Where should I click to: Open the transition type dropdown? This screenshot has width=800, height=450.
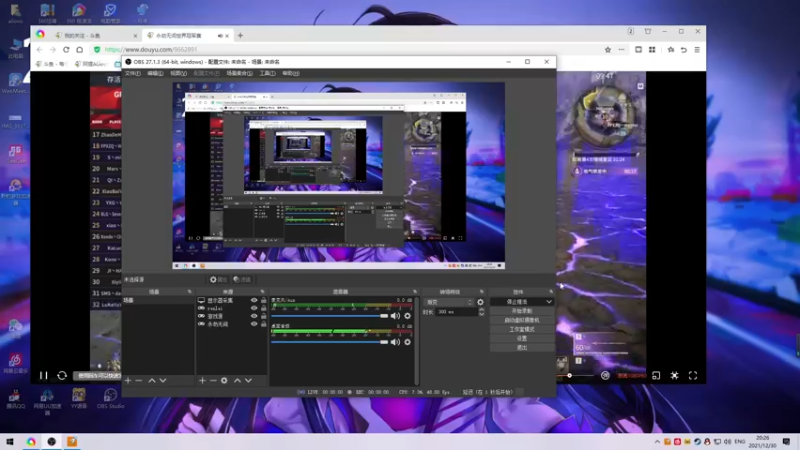pos(449,302)
